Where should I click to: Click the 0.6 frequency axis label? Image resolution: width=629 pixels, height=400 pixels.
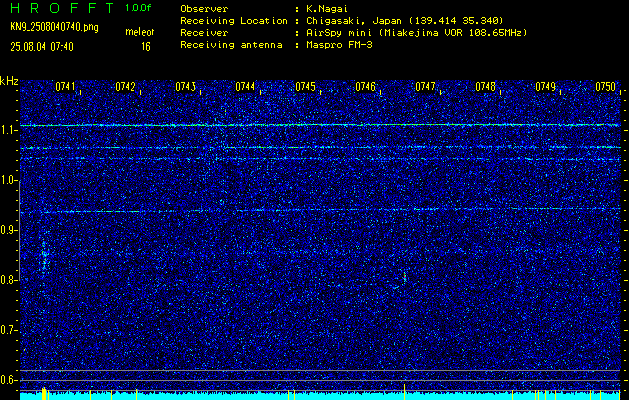coord(8,380)
